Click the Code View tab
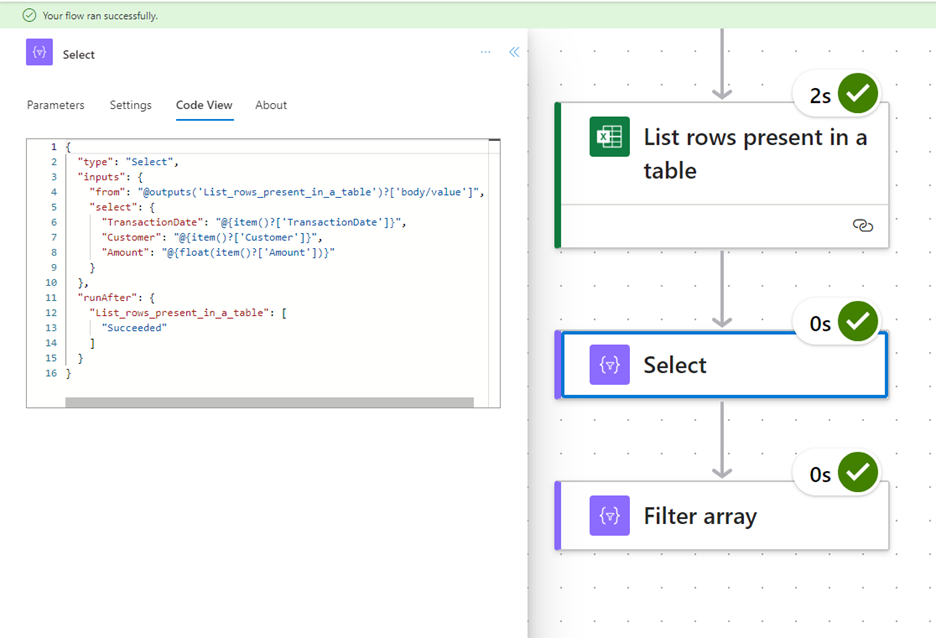936x638 pixels. click(x=204, y=105)
